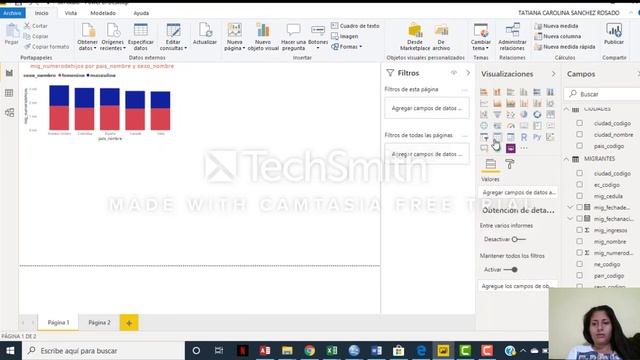Screen dimensions: 640x360
Task: Insert a Cuadro de texto
Action: [x=355, y=26]
